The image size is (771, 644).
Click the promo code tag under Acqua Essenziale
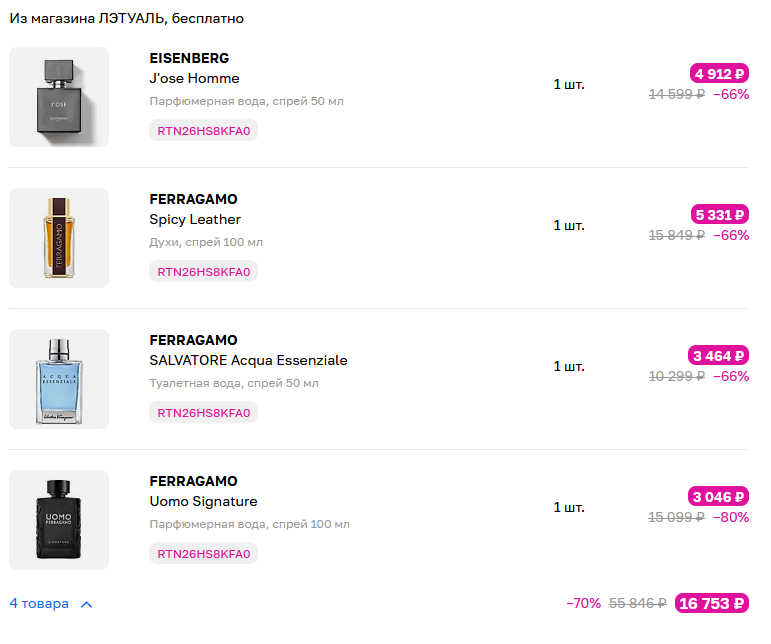point(203,412)
